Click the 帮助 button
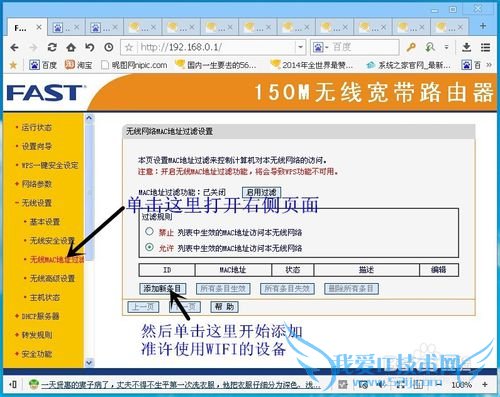Viewport: 500px width, 397px height. click(x=225, y=307)
